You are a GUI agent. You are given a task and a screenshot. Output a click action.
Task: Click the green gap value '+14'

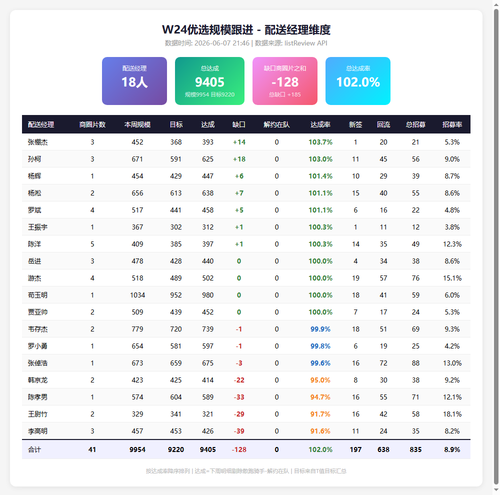tap(239, 142)
